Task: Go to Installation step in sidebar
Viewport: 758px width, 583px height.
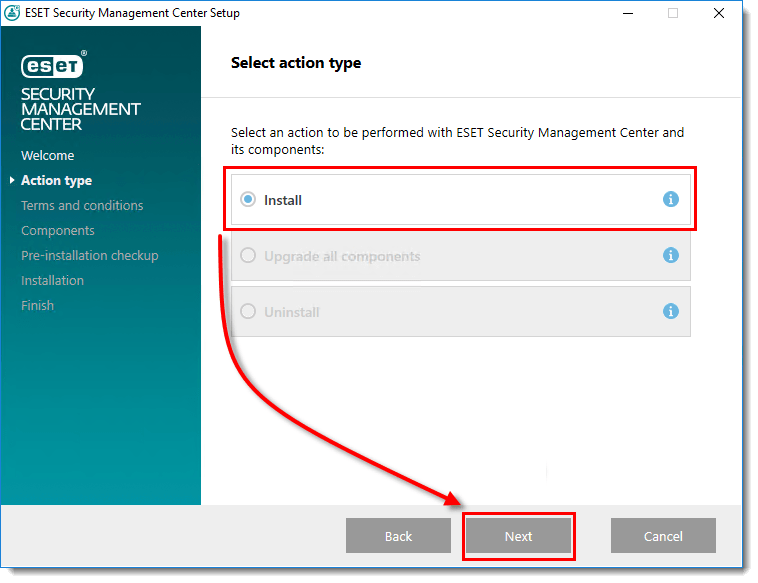Action: [x=52, y=280]
